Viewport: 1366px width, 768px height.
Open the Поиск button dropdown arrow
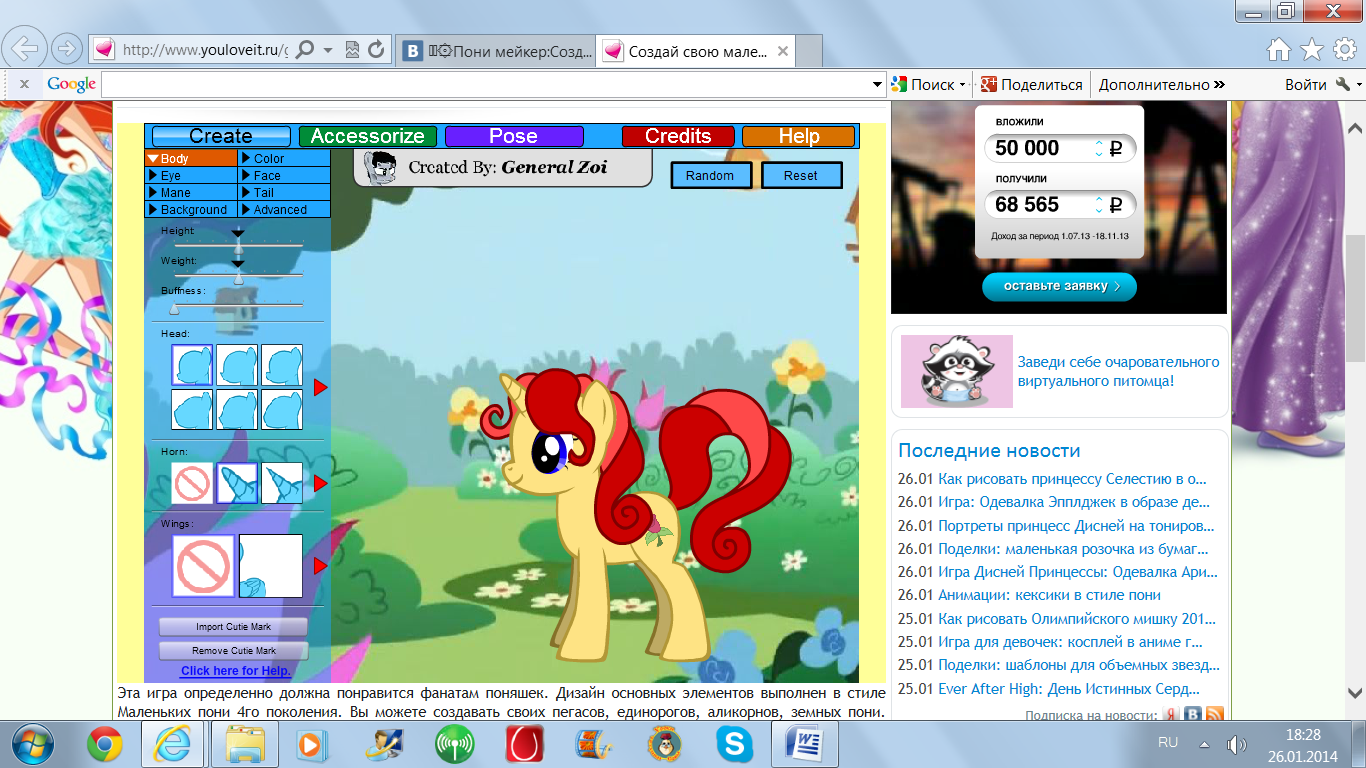coord(962,85)
